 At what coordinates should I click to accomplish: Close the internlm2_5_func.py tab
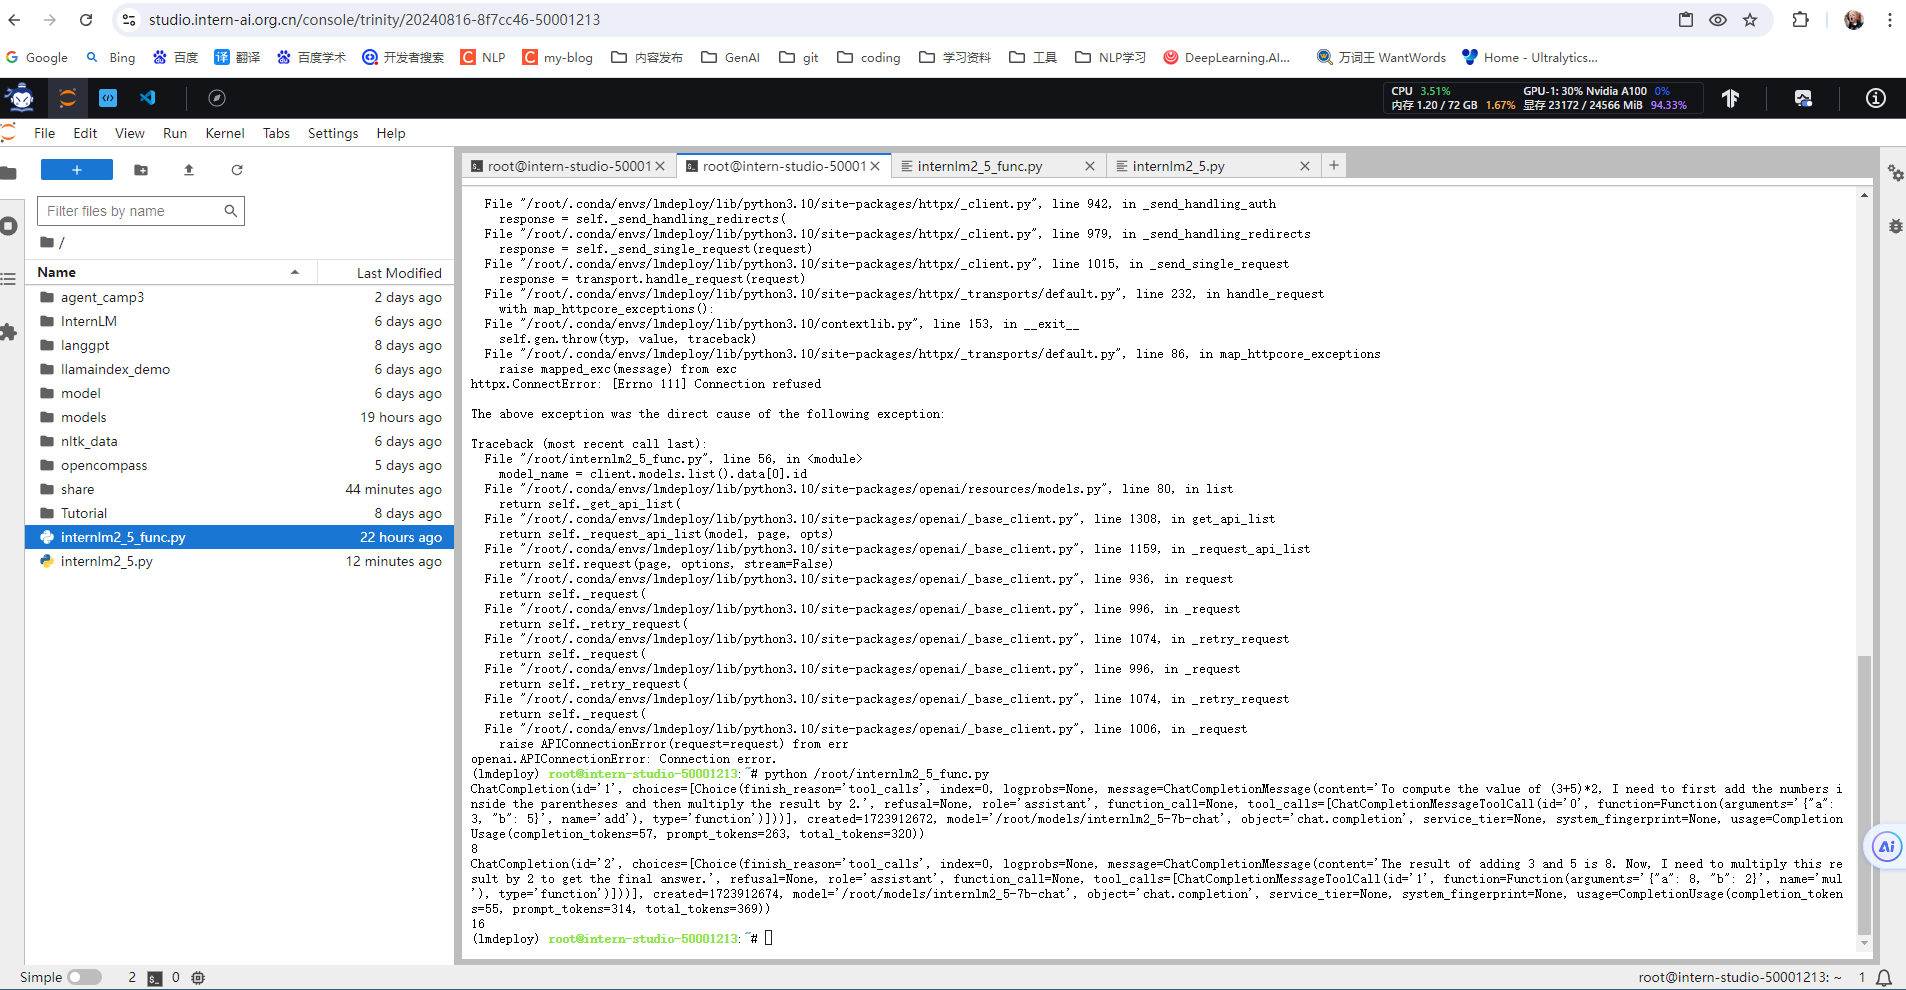pos(1090,166)
